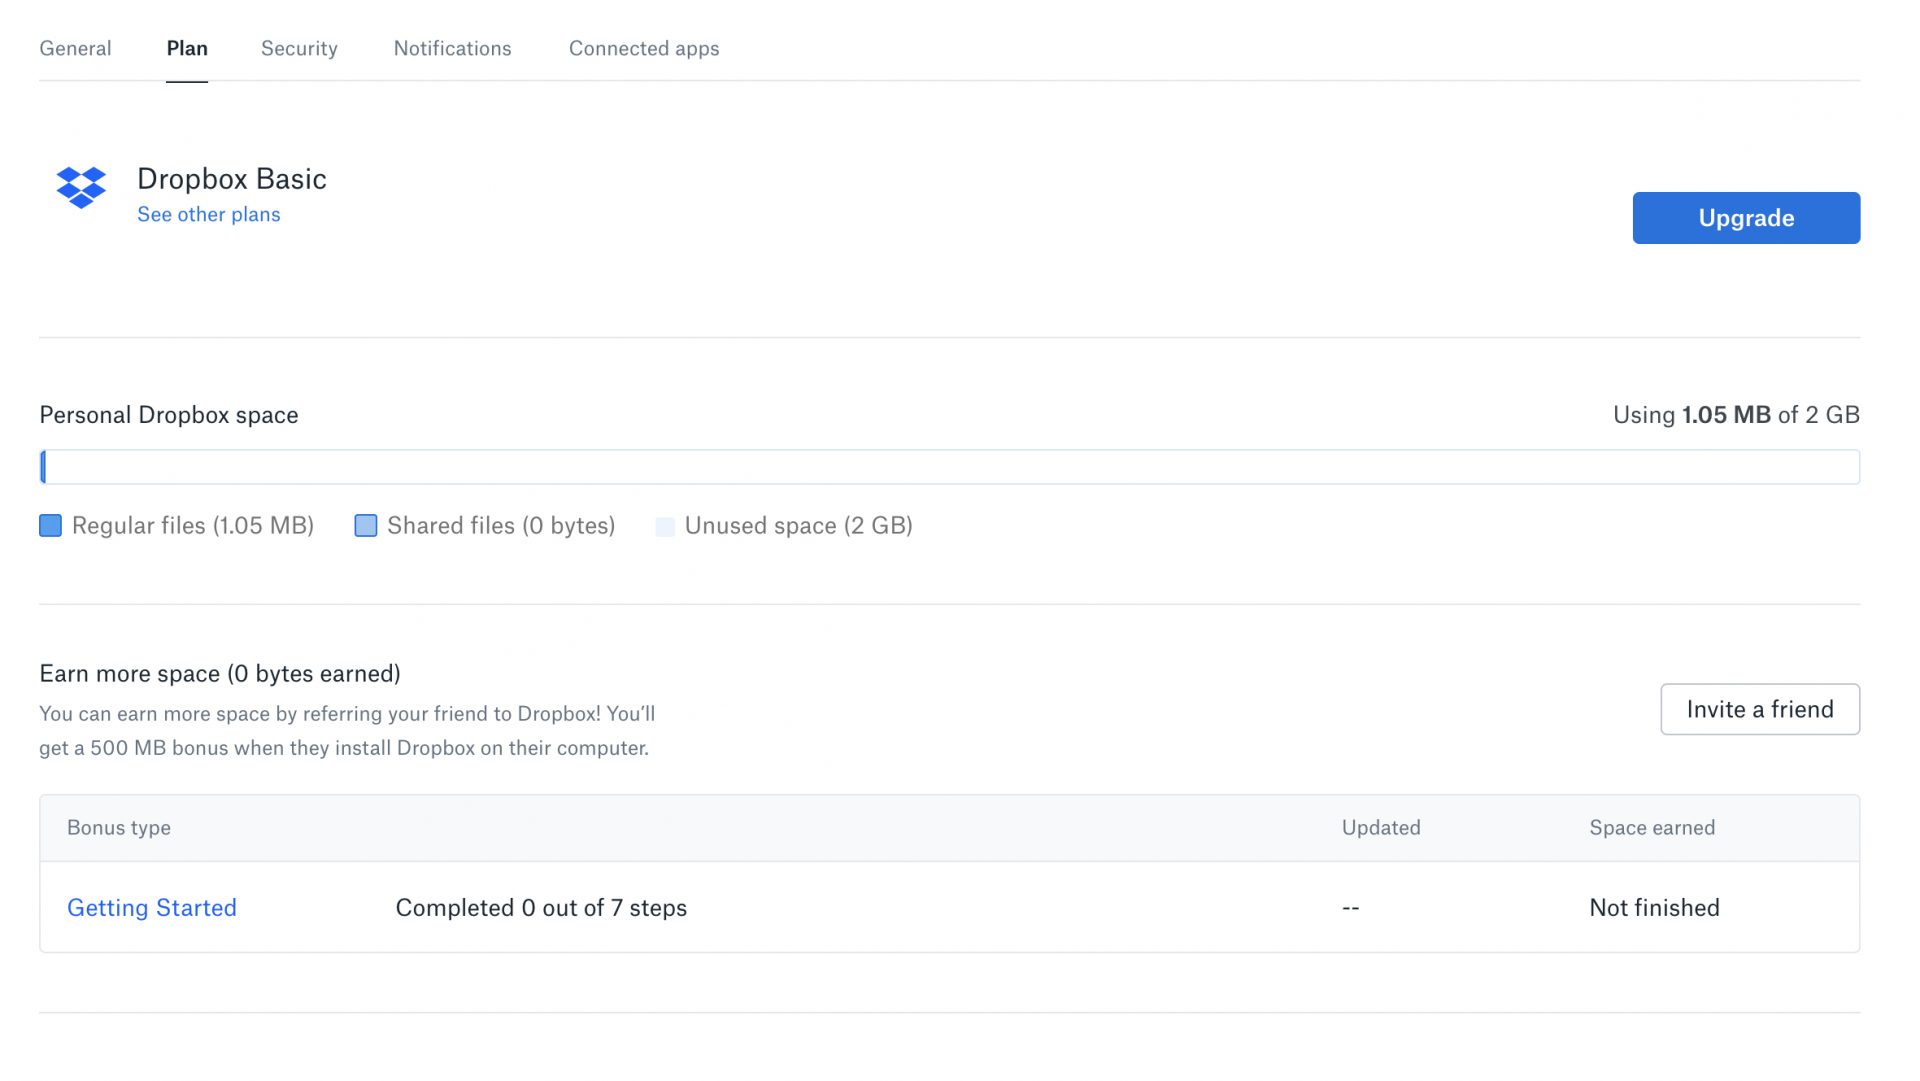Click the Space earned column header

coord(1652,828)
